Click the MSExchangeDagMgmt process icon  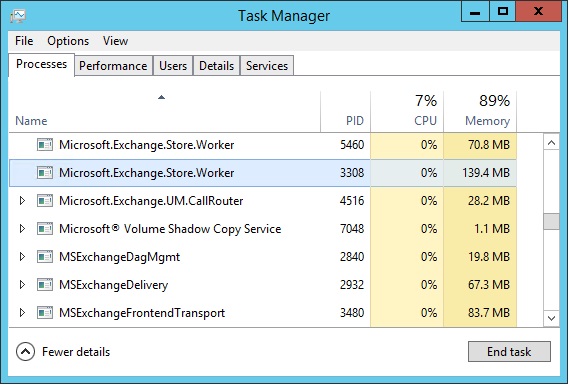tap(45, 257)
